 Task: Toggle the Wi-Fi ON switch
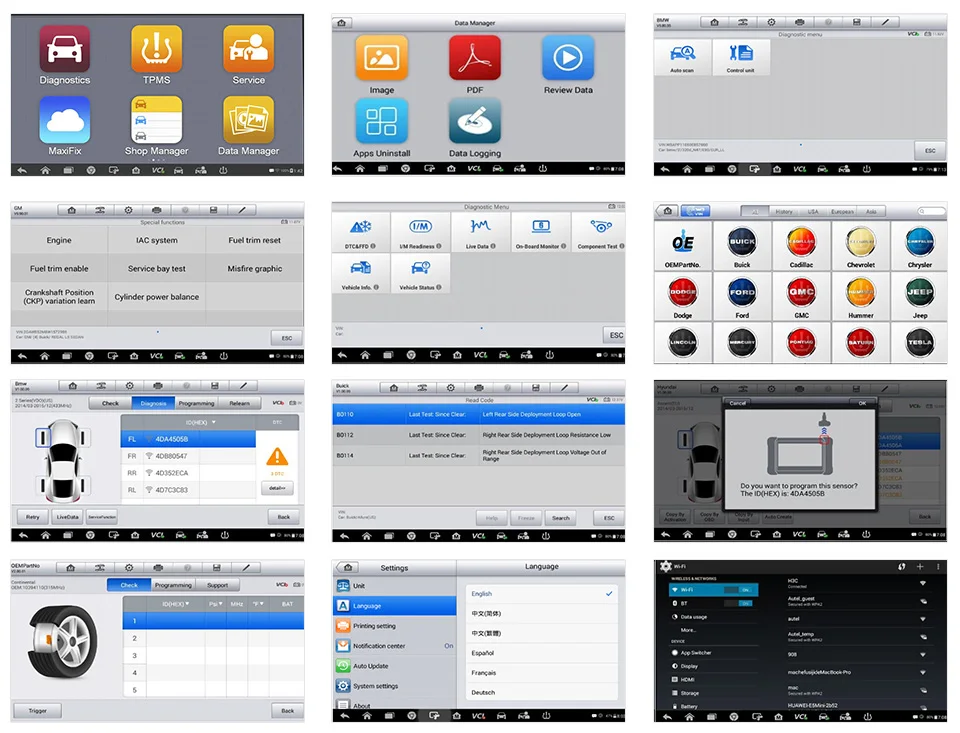click(738, 590)
